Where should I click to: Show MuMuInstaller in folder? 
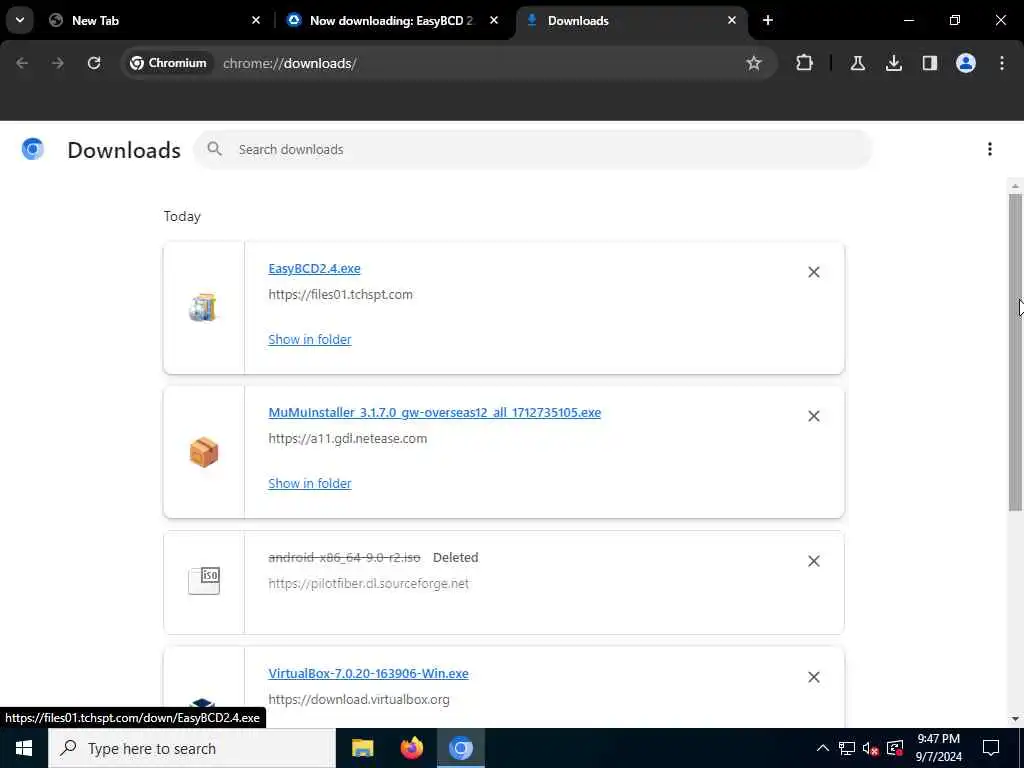pos(310,484)
